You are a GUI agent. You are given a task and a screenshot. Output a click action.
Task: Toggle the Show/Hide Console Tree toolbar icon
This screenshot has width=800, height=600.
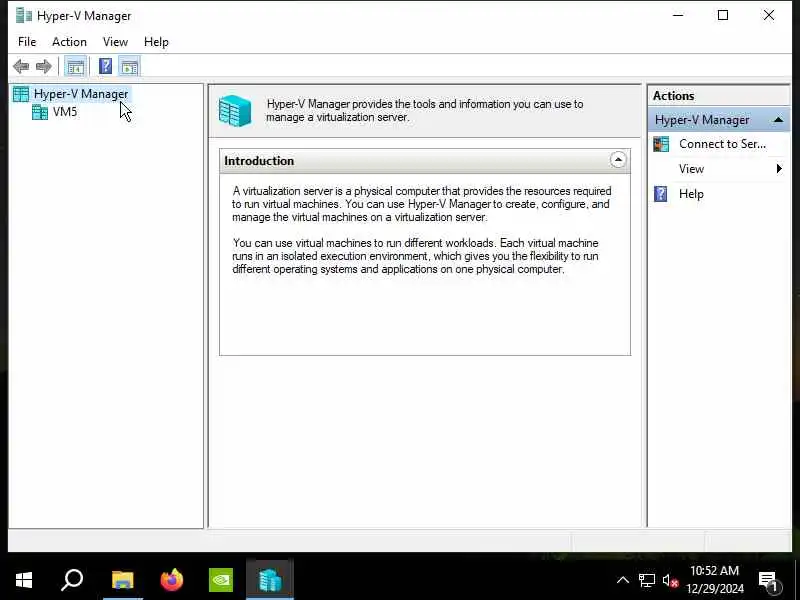point(76,66)
